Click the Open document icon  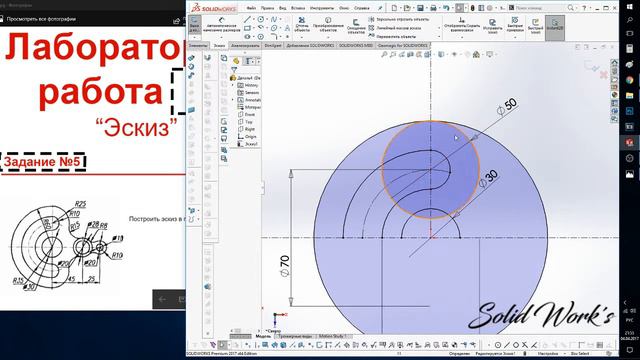point(407,8)
